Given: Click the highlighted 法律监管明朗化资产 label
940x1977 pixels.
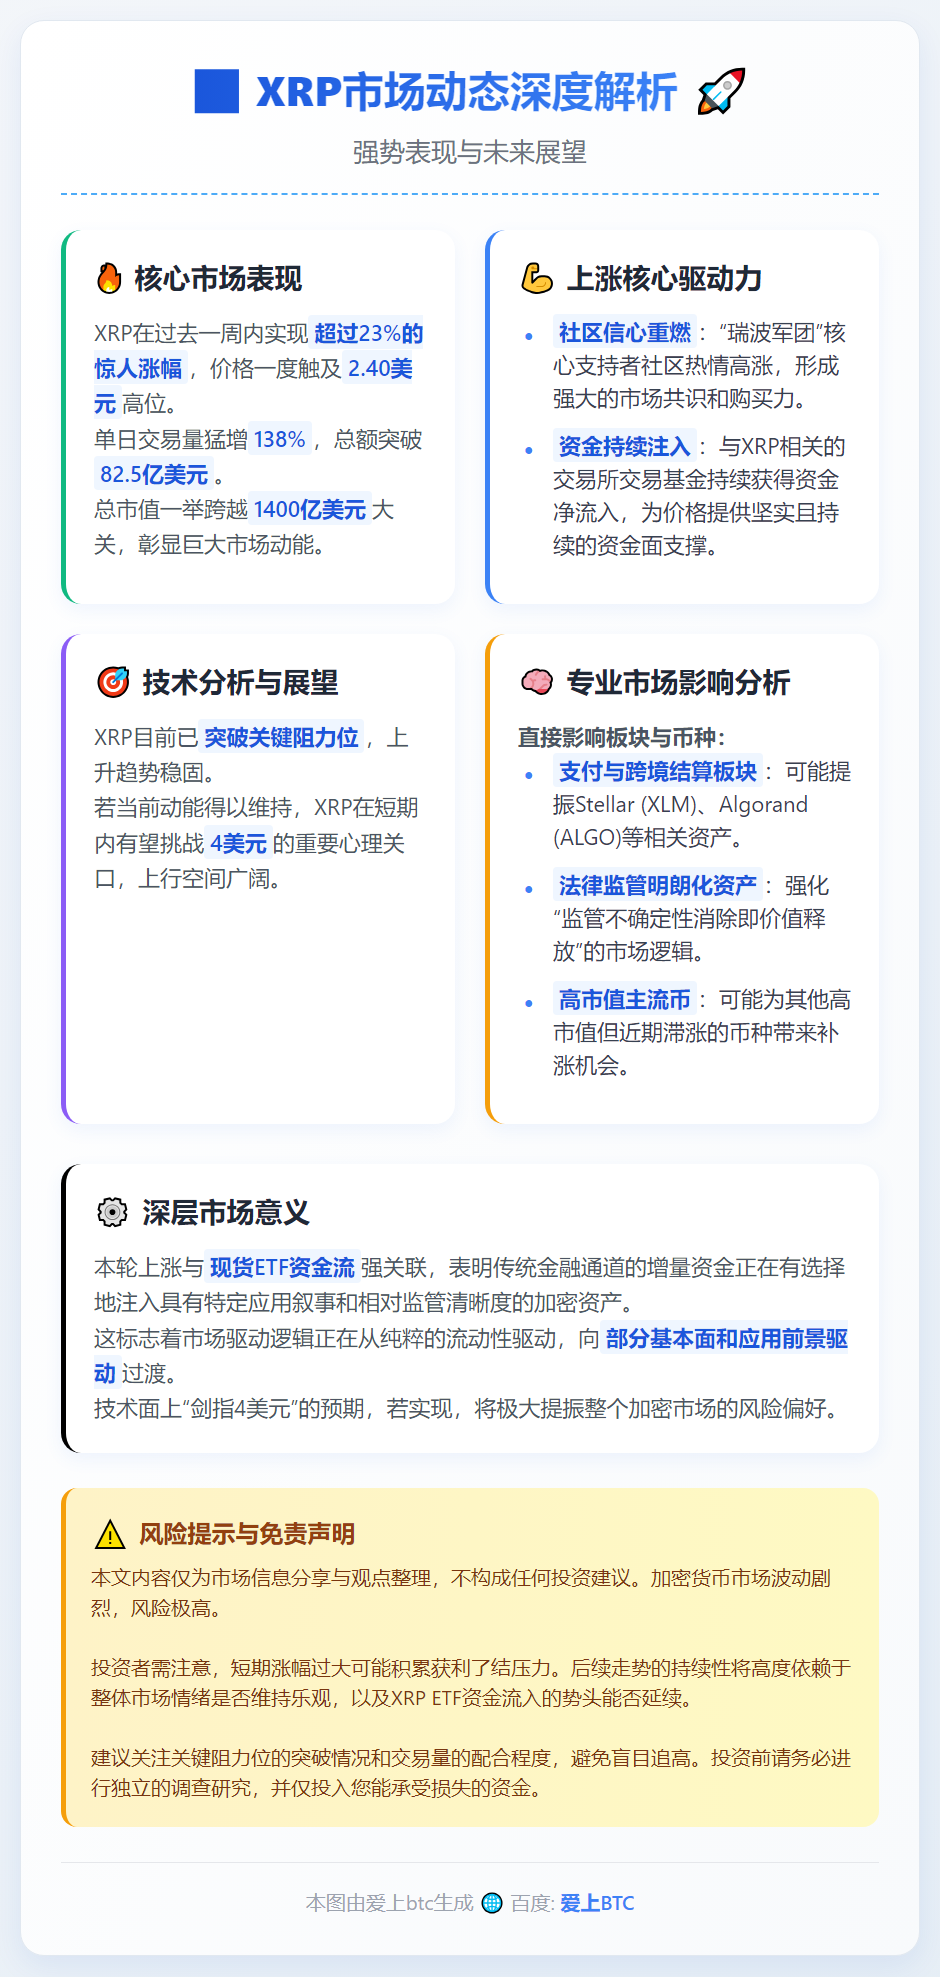Looking at the screenshot, I should click(x=658, y=885).
